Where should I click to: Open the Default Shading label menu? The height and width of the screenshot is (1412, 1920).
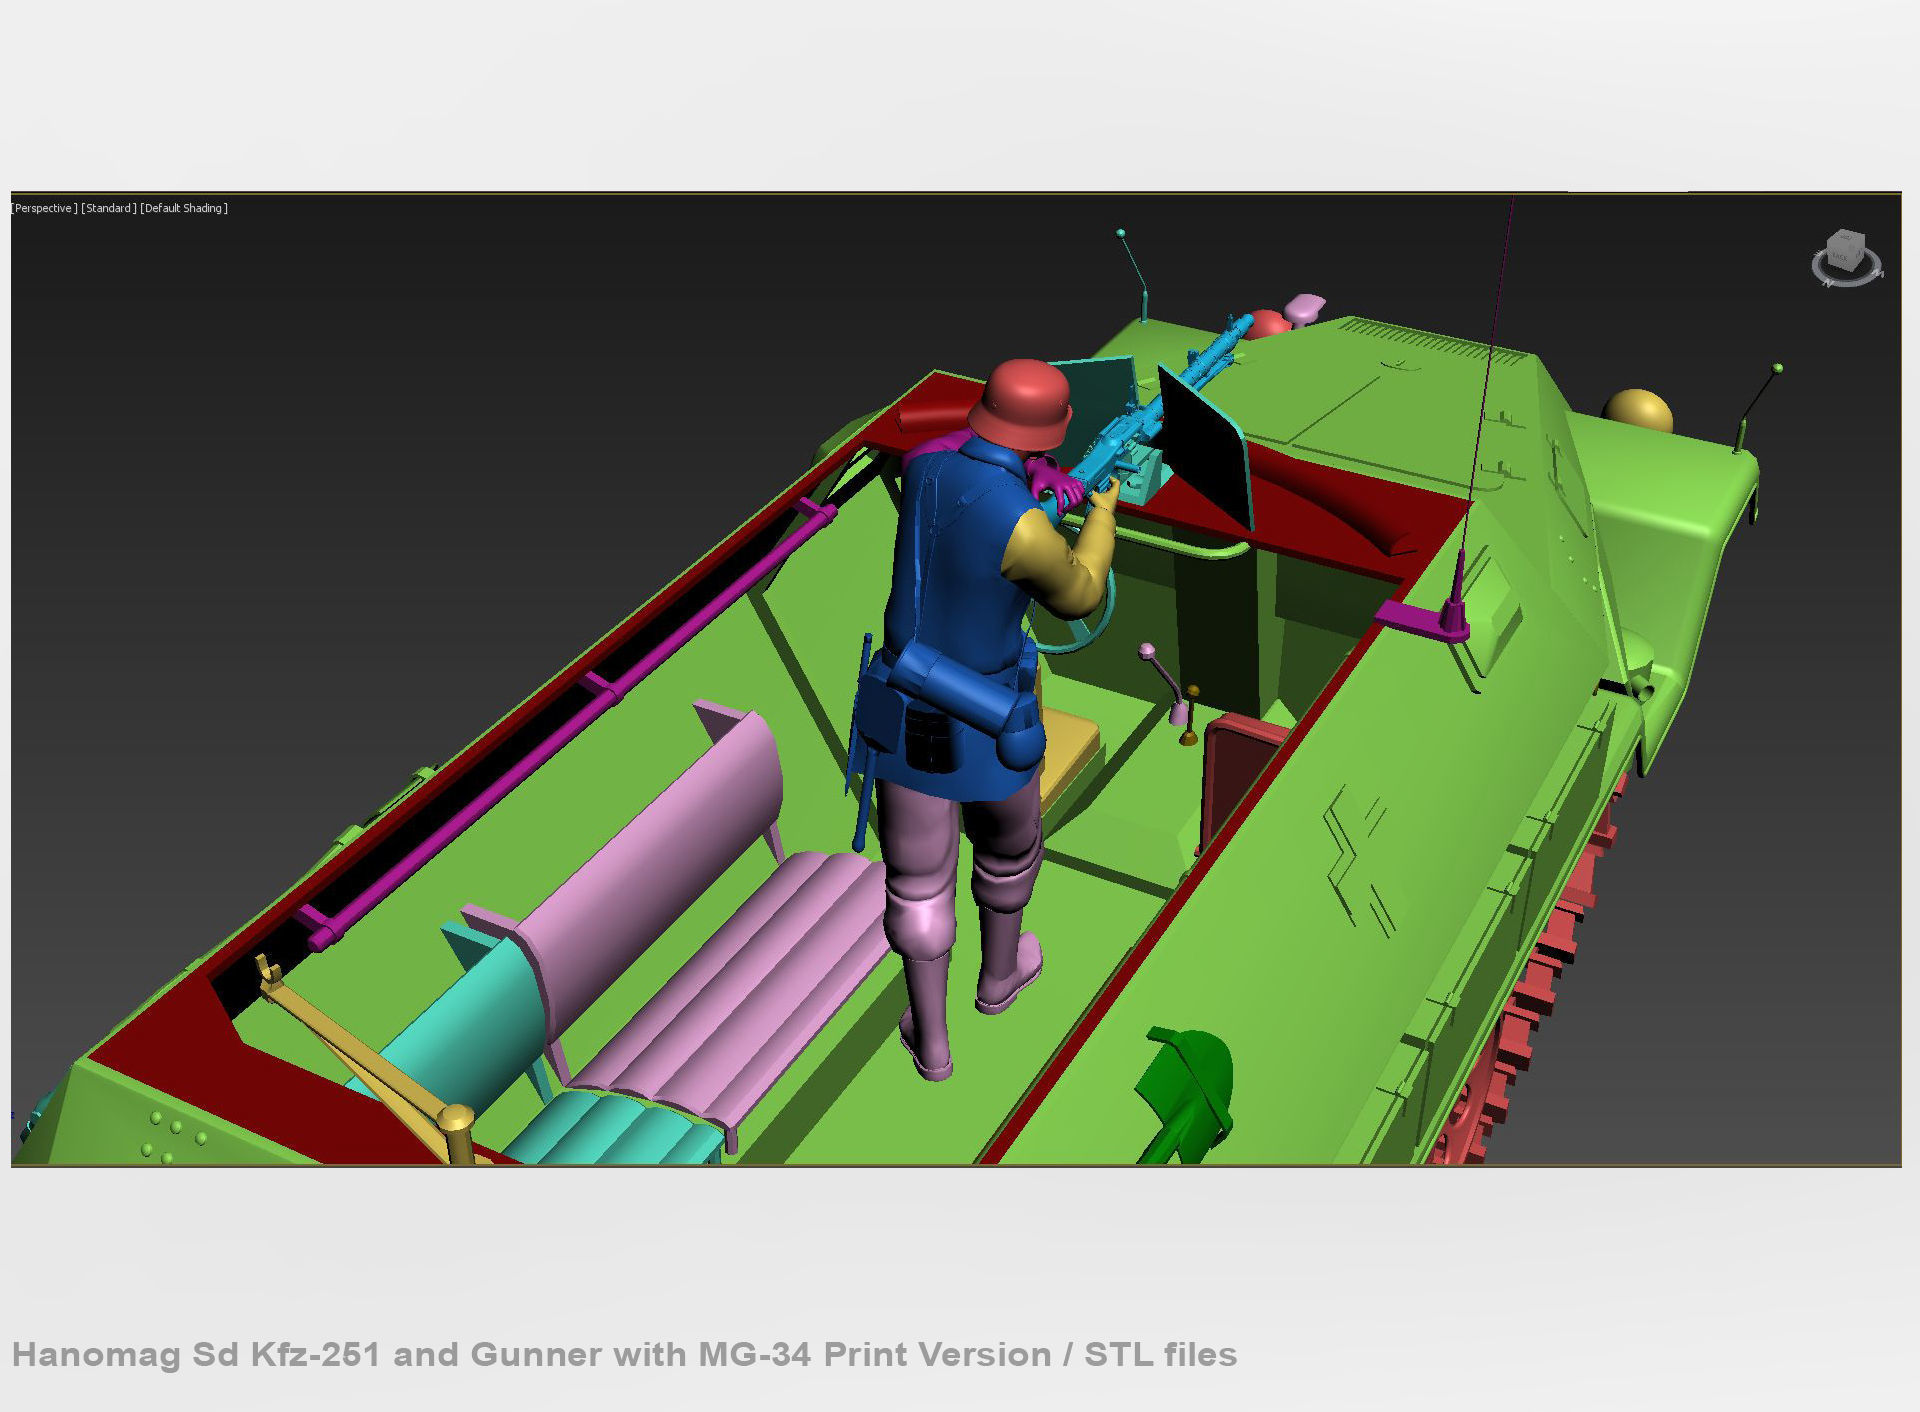click(184, 208)
